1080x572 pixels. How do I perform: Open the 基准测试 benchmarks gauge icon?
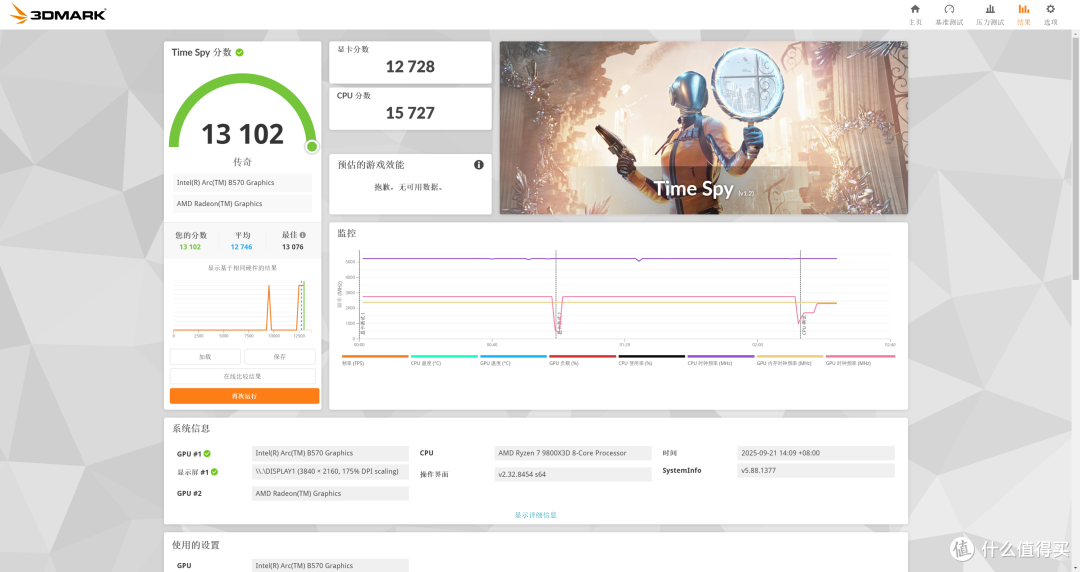[x=949, y=9]
